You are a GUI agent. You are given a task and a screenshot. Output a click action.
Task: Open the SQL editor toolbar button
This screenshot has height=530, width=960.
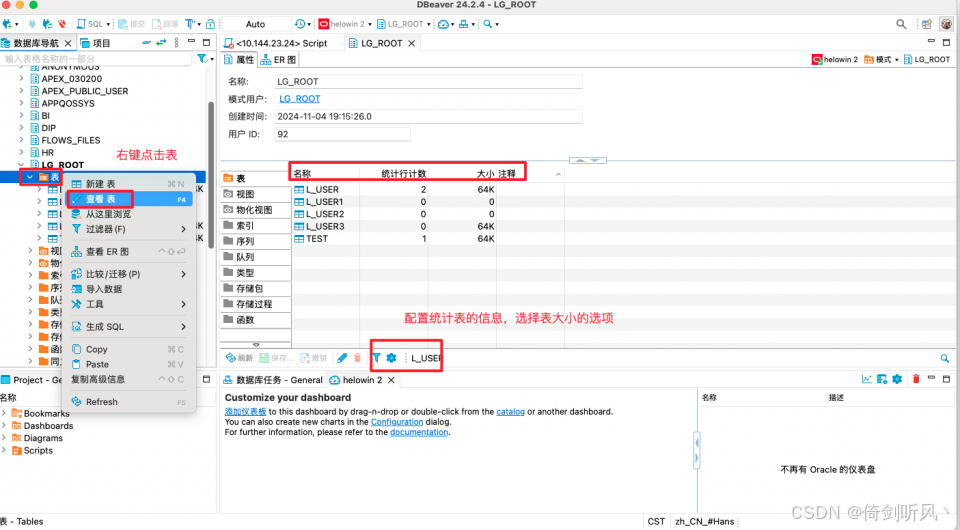click(91, 24)
